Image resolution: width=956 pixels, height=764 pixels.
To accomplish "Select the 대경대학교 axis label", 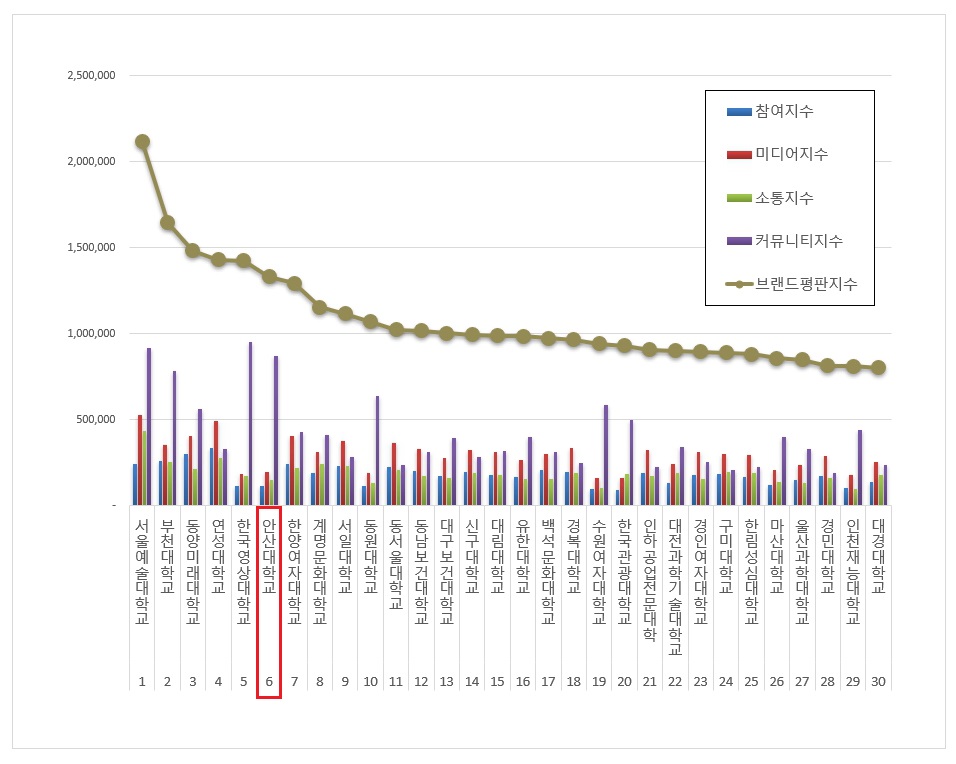I will pyautogui.click(x=878, y=556).
